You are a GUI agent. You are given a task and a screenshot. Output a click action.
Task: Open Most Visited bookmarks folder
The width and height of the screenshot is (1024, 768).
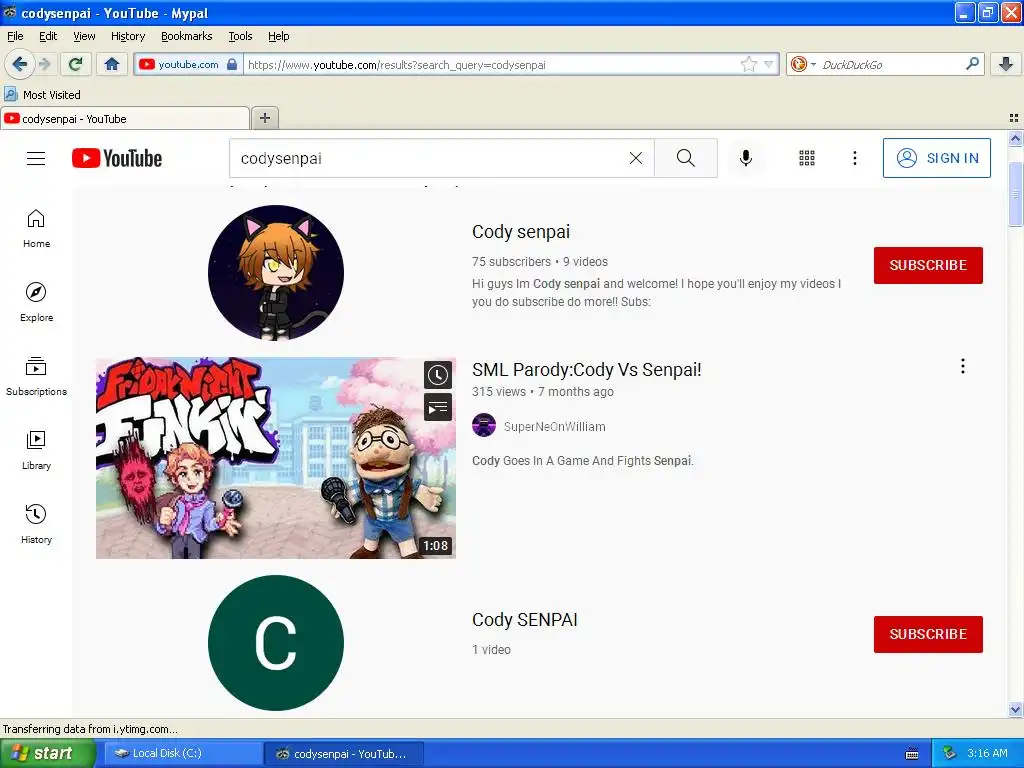[x=43, y=95]
